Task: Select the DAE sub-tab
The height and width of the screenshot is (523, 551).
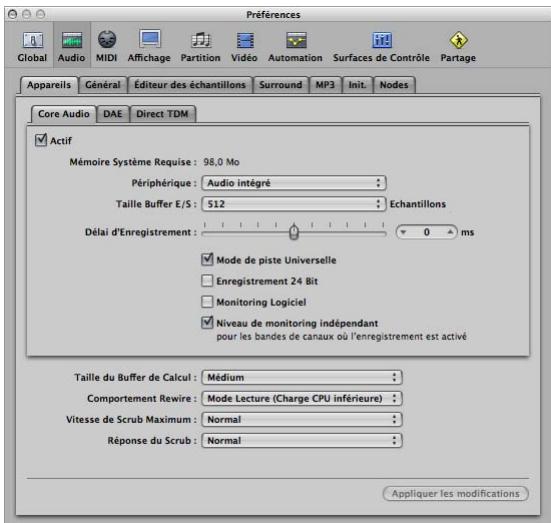Action: [113, 114]
